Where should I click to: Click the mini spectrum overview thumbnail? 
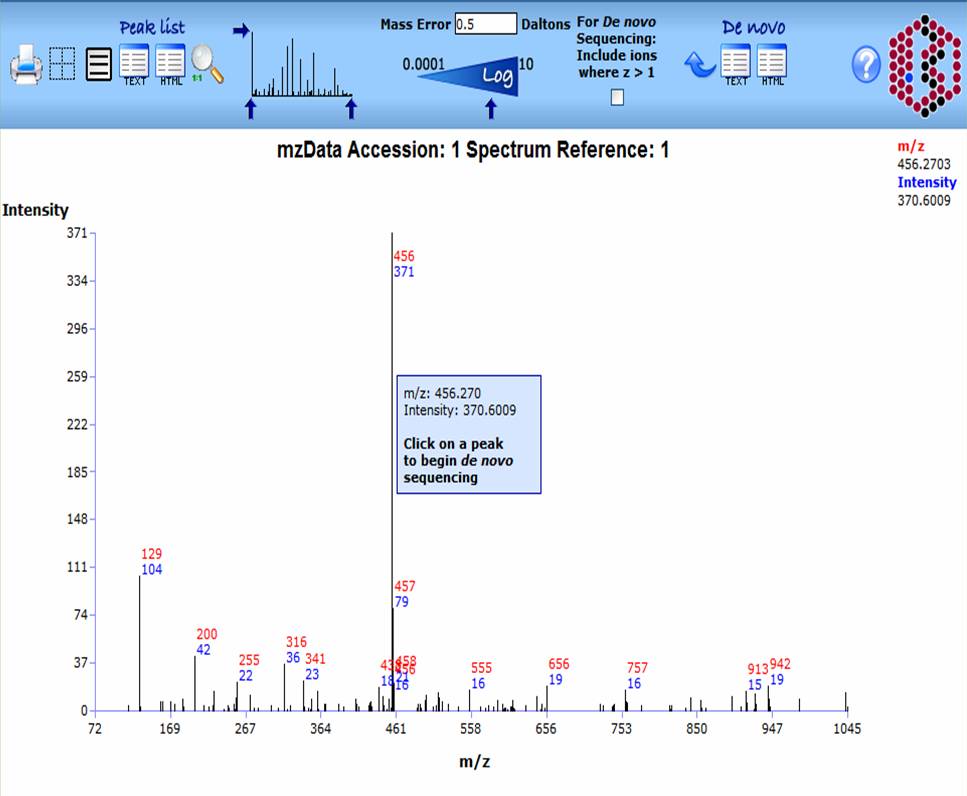point(300,65)
